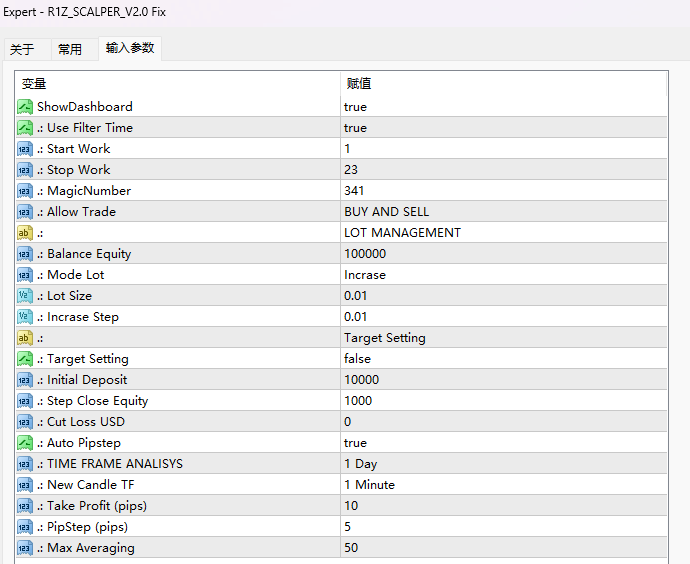
Task: Click the Lot Size double-type icon
Action: pyautogui.click(x=25, y=296)
